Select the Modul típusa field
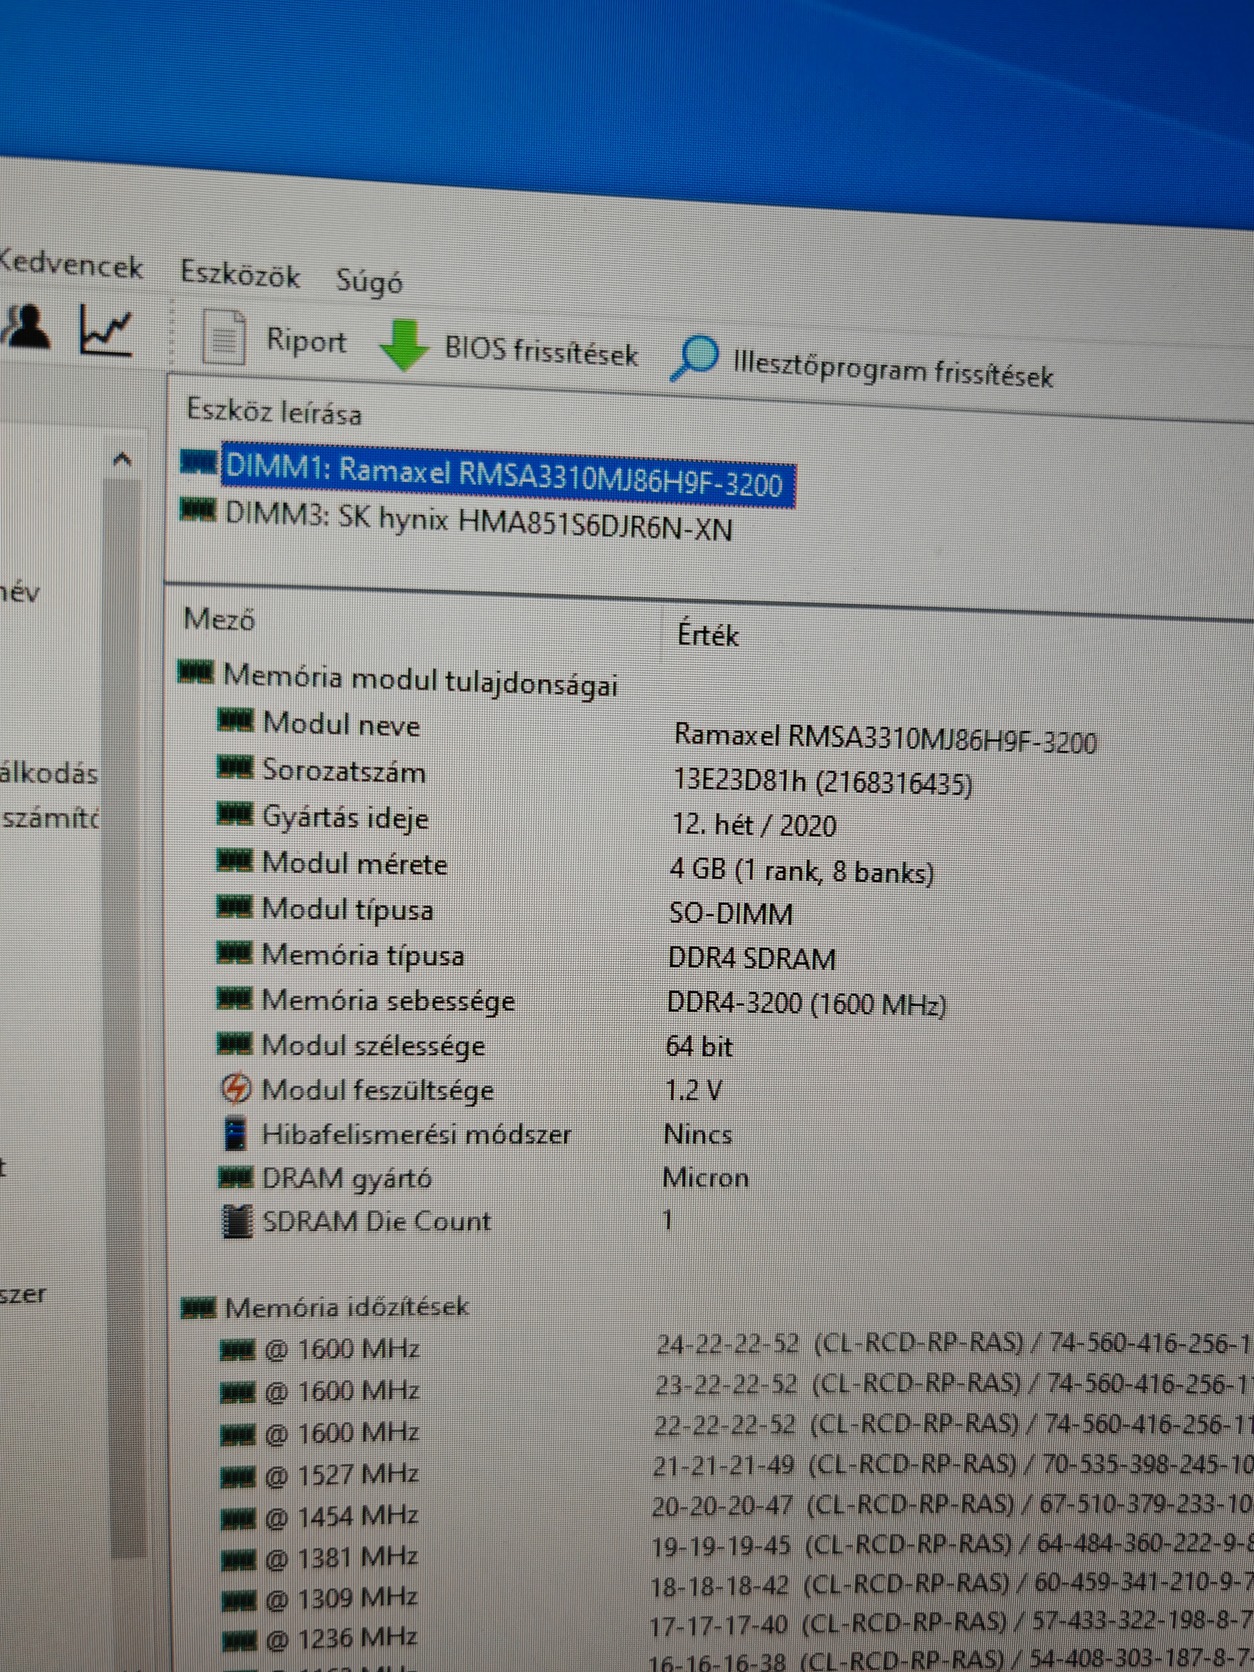This screenshot has width=1254, height=1672. point(347,909)
